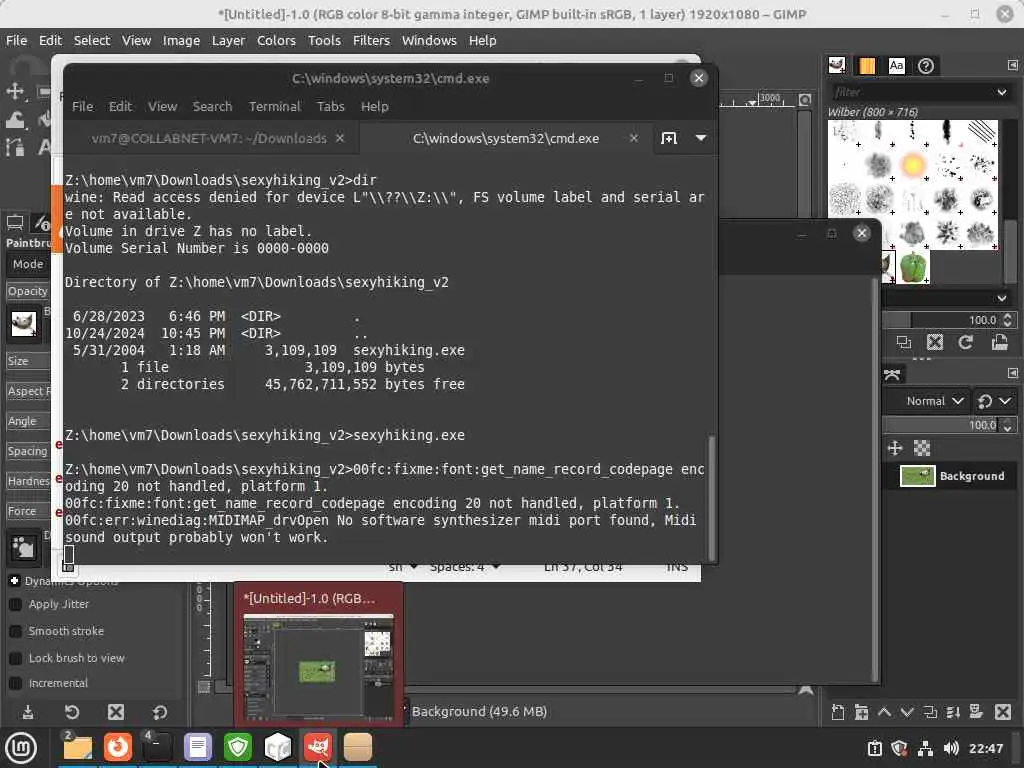Launch Firefox from the taskbar

[x=118, y=746]
